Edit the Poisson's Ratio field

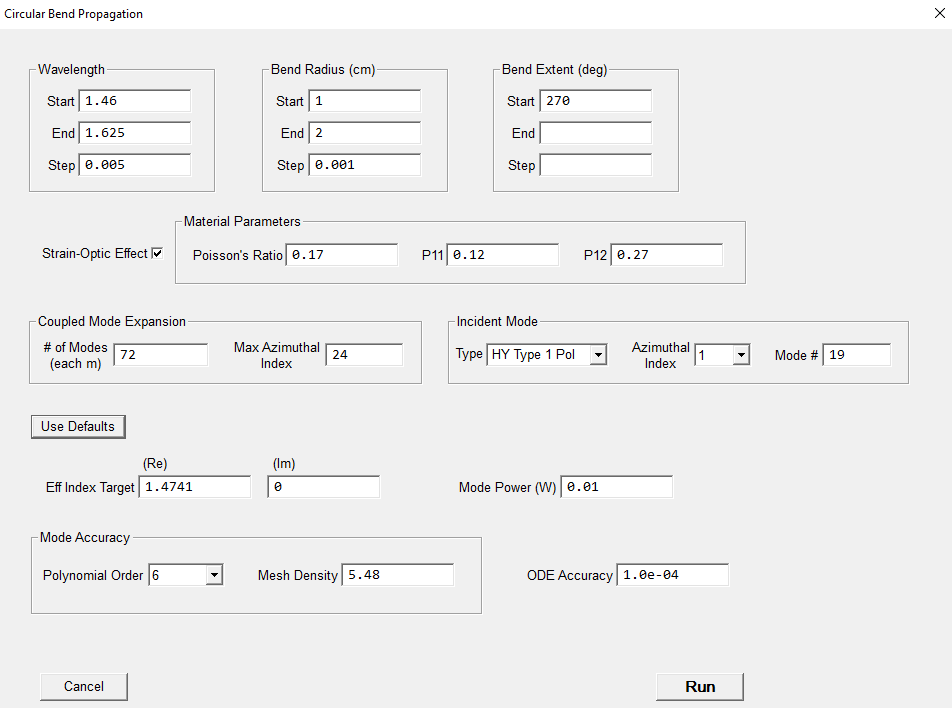pyautogui.click(x=342, y=255)
